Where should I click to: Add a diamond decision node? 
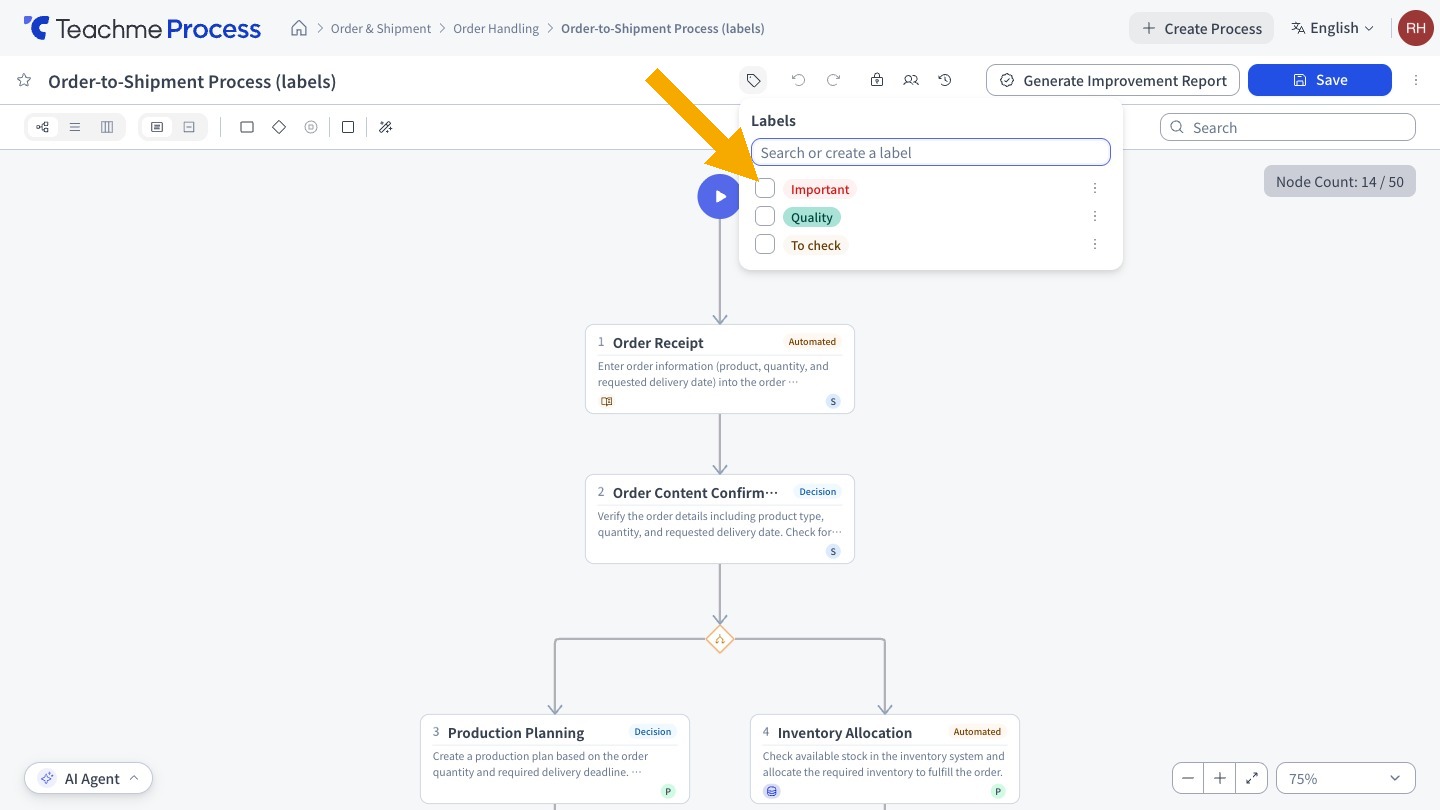[279, 127]
